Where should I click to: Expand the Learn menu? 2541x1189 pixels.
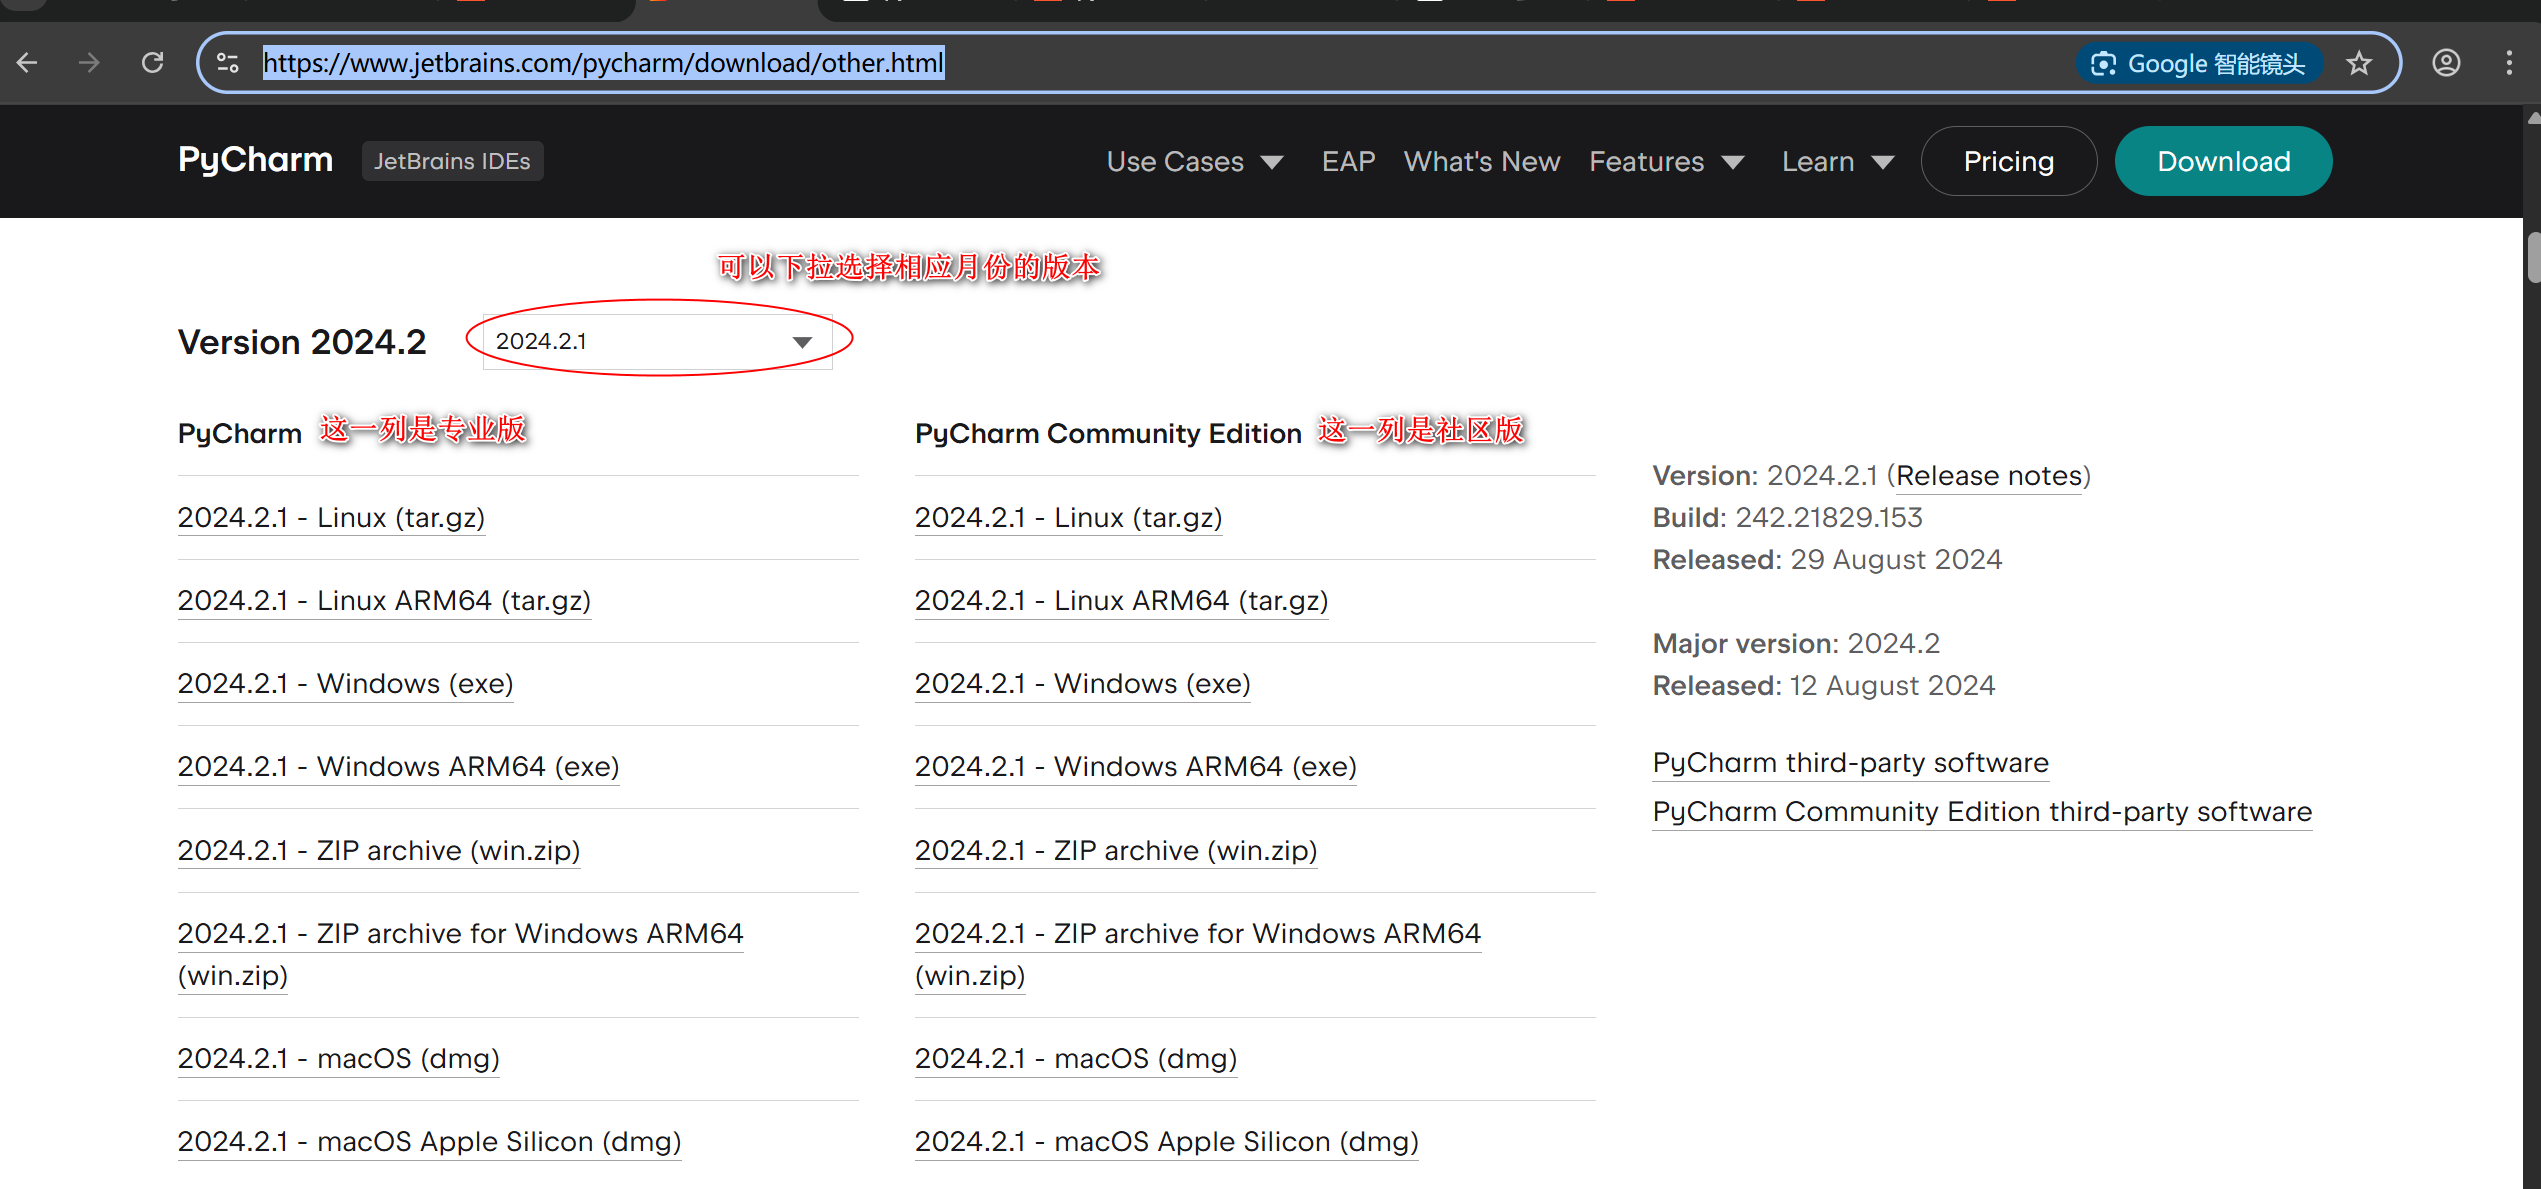pos(1837,161)
